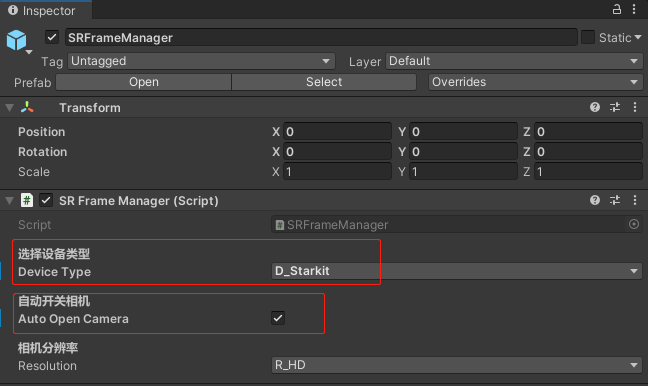The width and height of the screenshot is (648, 386).
Task: Open Transform preset settings icon
Action: [x=615, y=107]
